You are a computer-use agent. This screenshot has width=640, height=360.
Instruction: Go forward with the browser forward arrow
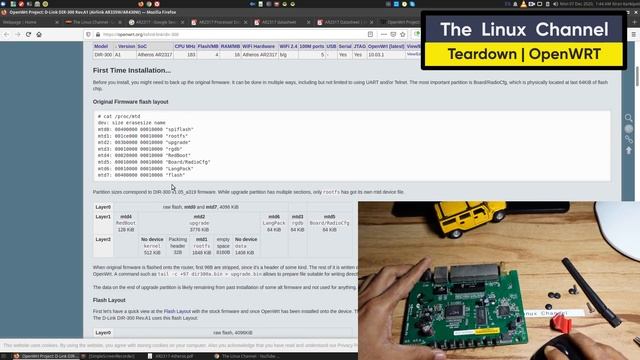[18, 35]
